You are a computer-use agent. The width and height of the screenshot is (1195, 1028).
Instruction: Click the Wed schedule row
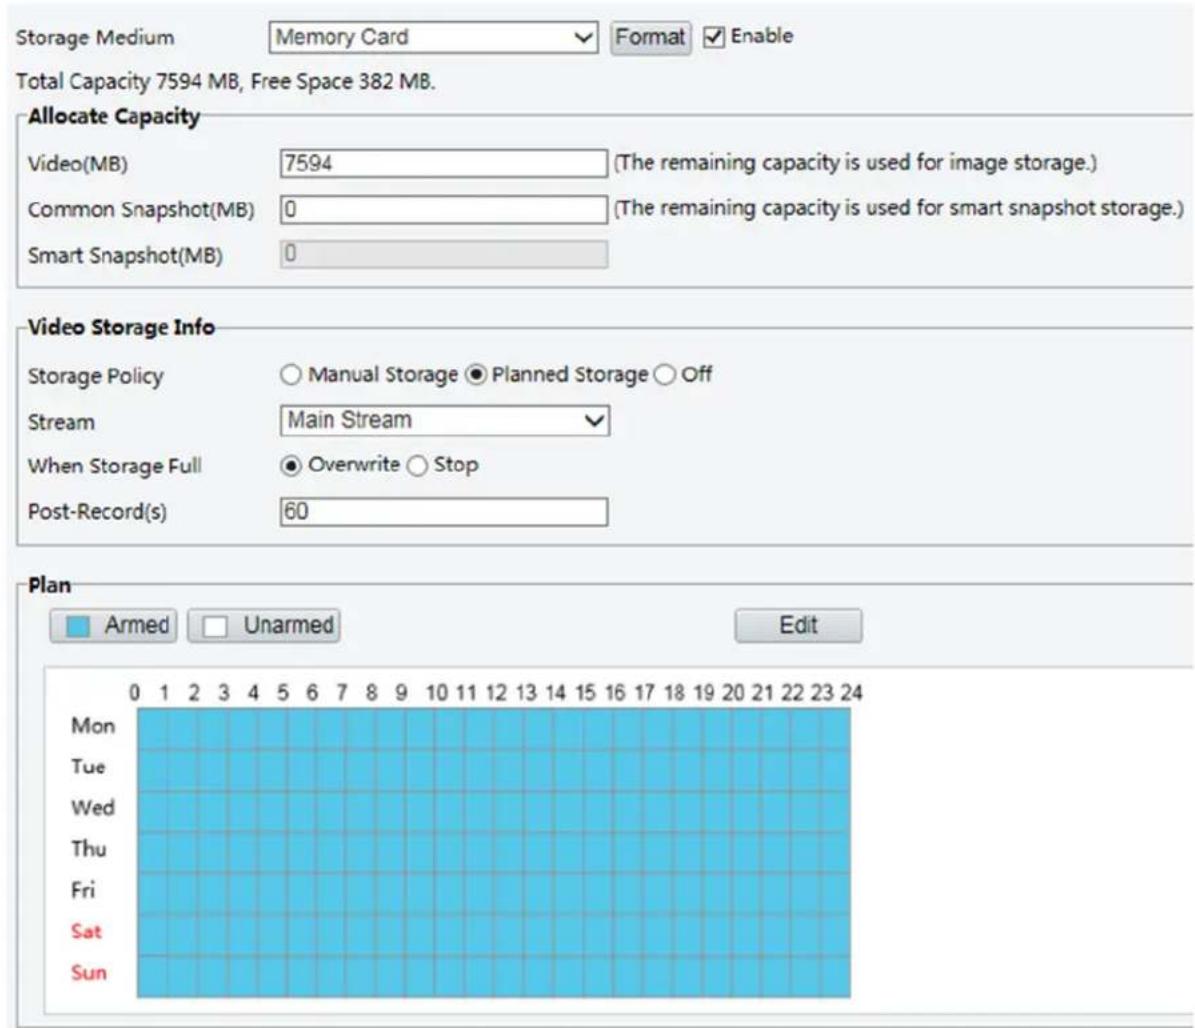494,811
